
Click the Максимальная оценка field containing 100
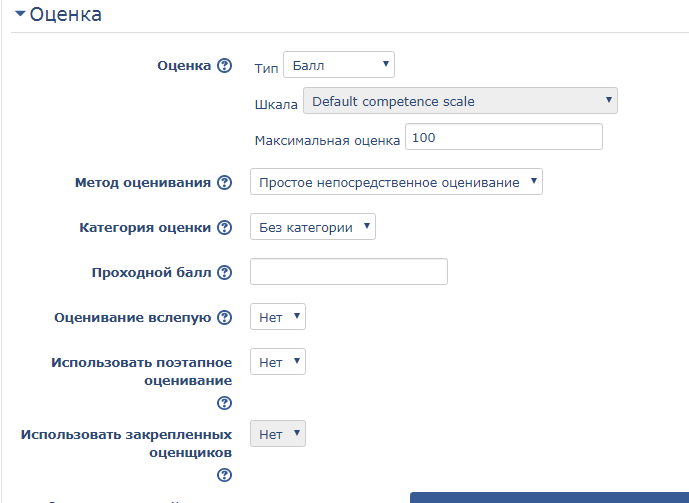click(503, 137)
